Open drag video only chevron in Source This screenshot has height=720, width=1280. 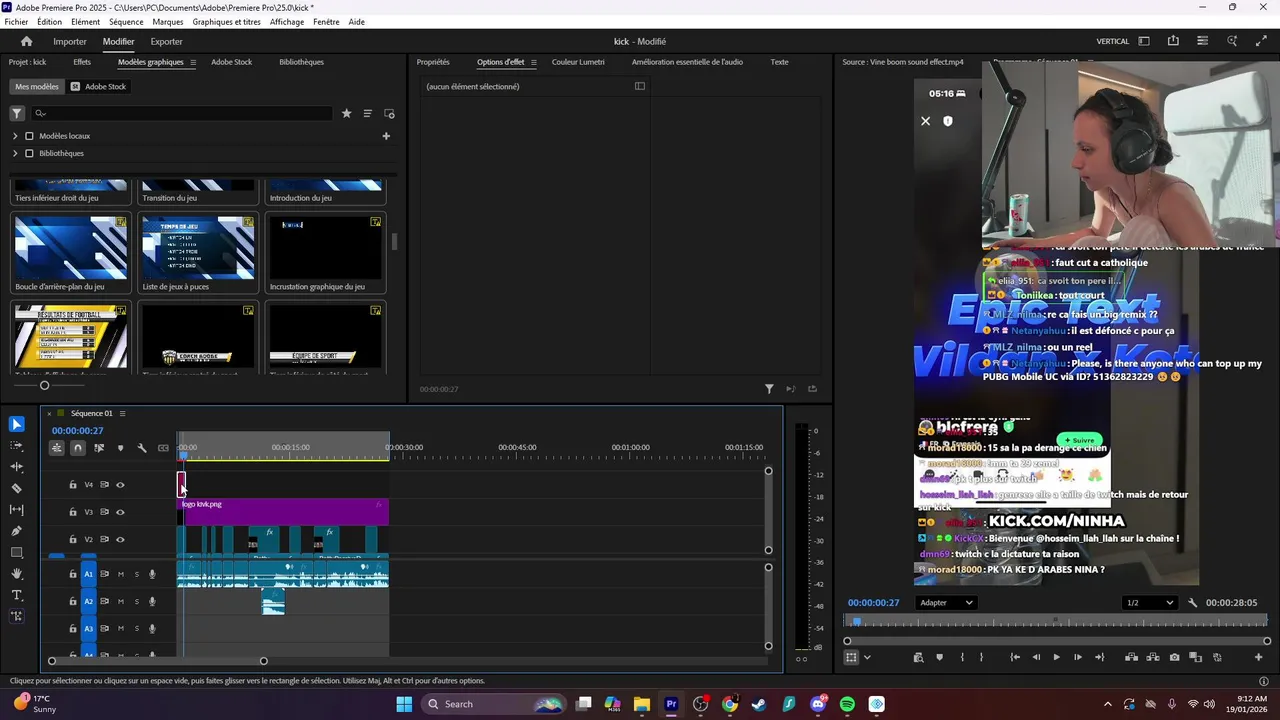(x=867, y=657)
